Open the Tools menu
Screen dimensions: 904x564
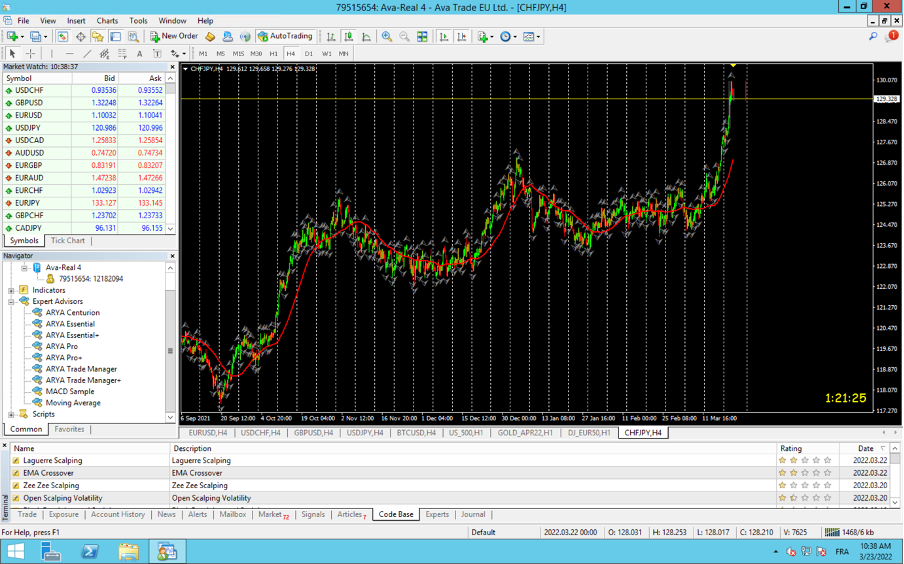[138, 21]
